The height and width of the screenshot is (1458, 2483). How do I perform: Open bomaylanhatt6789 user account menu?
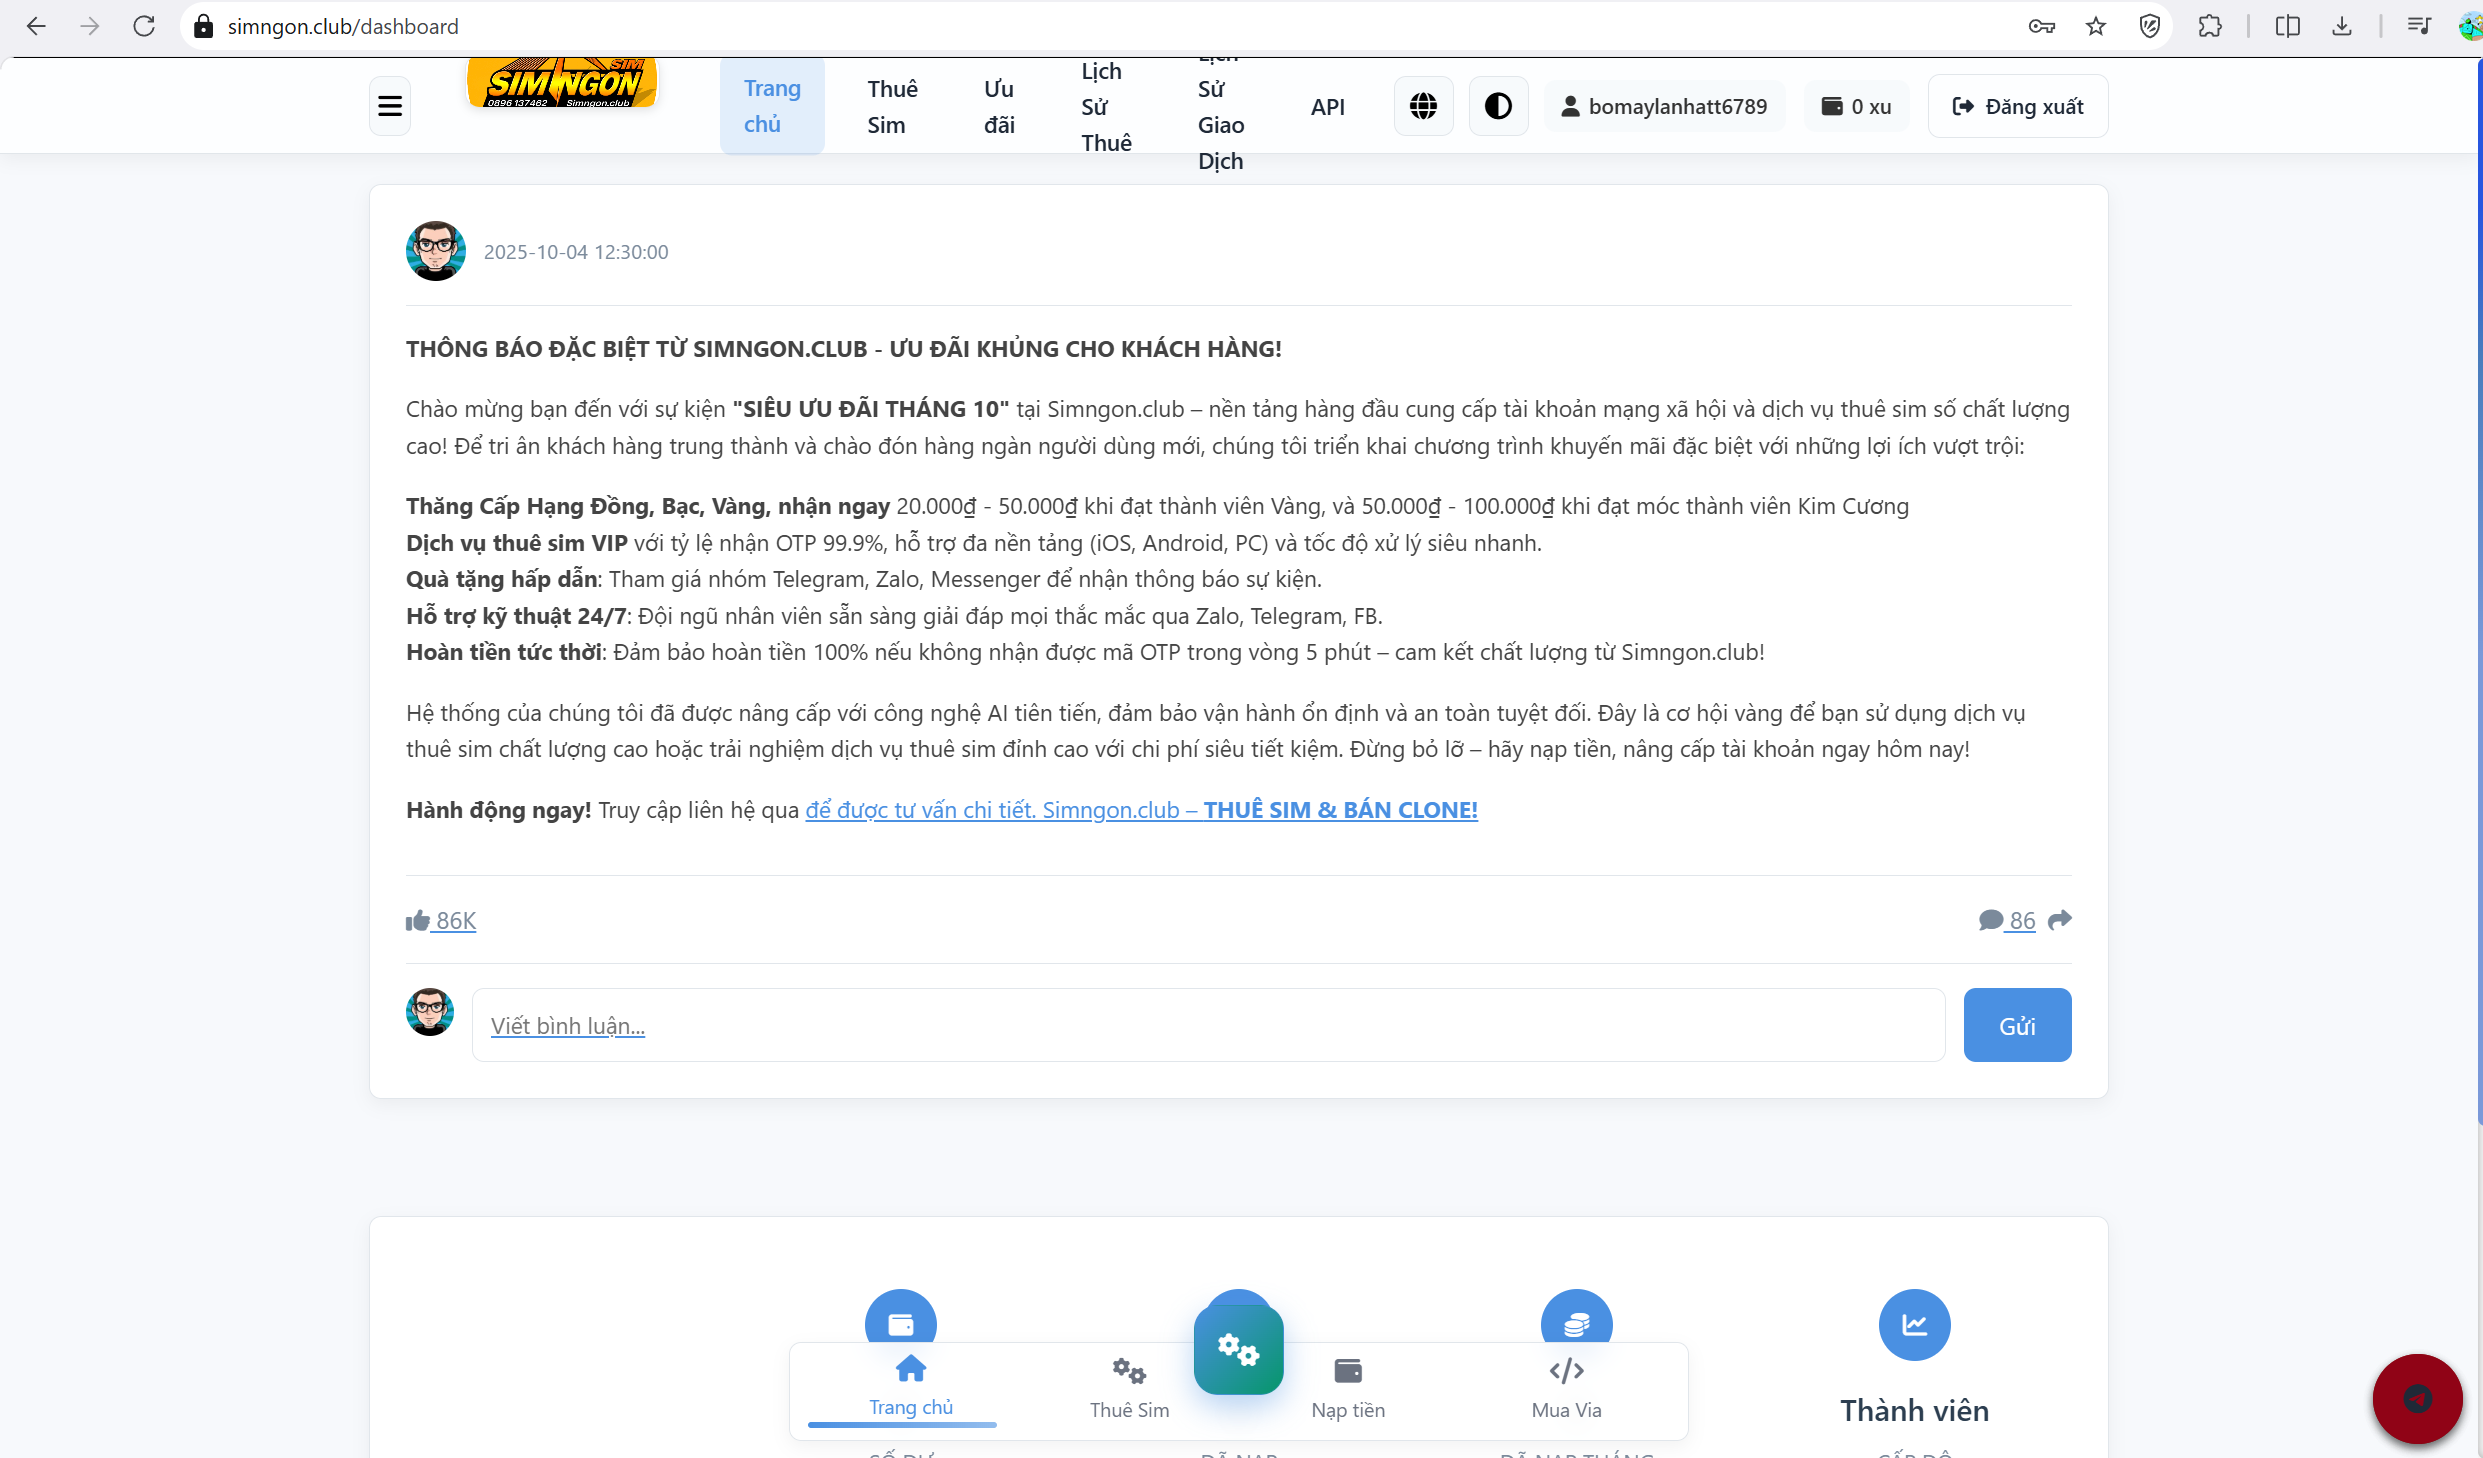point(1664,106)
